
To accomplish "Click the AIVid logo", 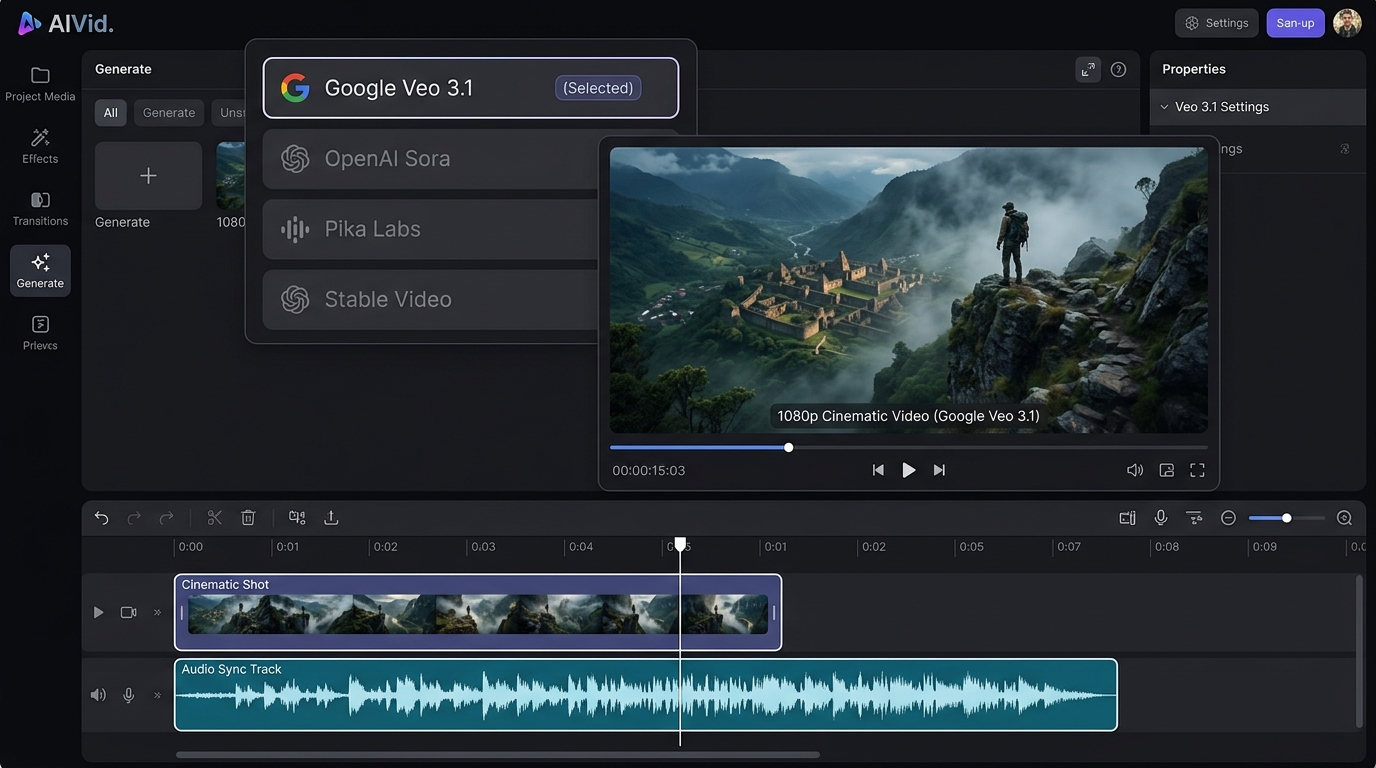I will click(x=66, y=23).
